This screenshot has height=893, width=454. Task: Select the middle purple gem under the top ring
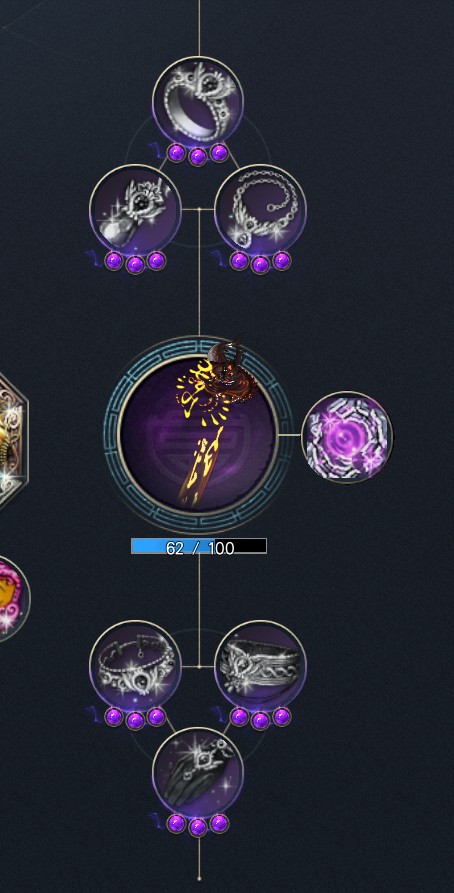click(198, 156)
